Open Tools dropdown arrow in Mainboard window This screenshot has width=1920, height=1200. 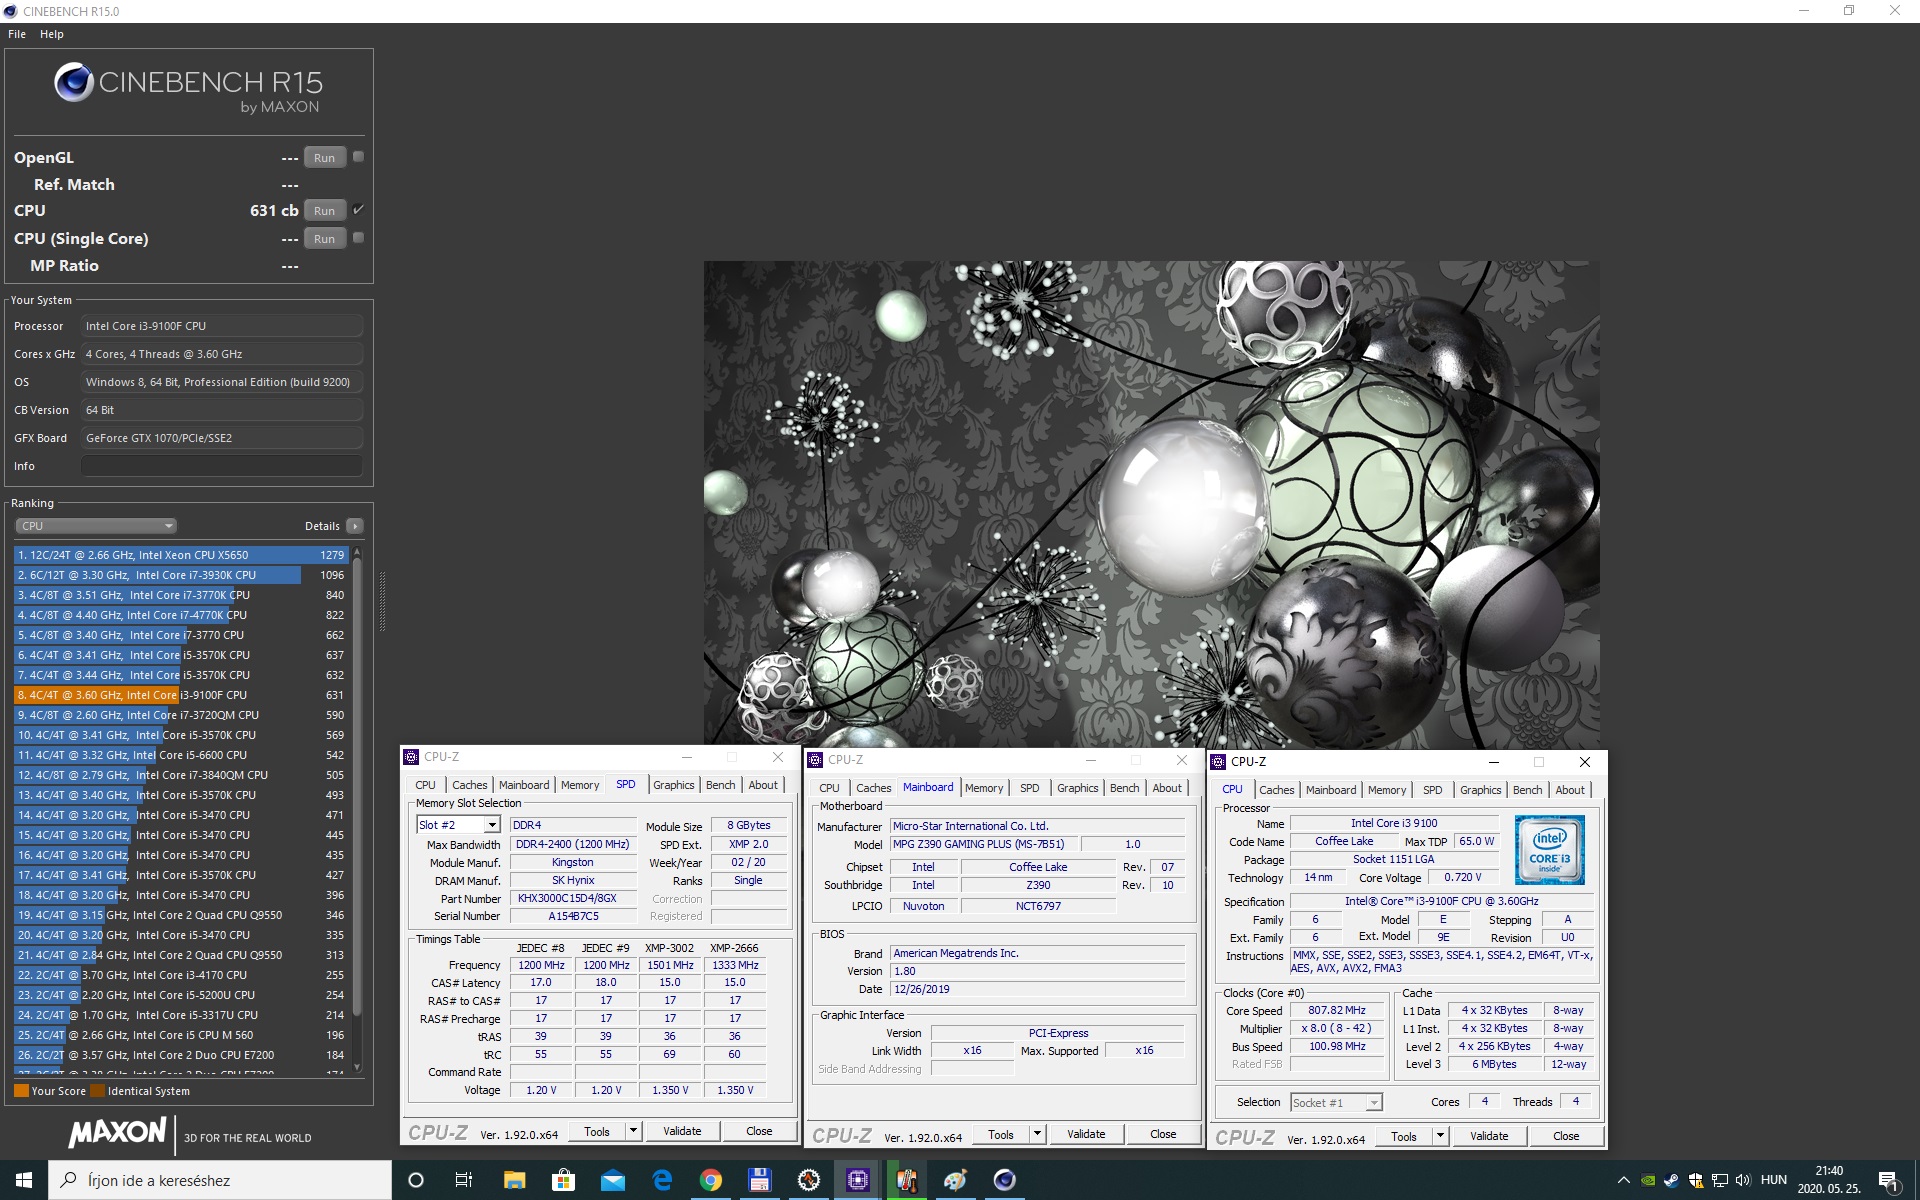point(1037,1134)
